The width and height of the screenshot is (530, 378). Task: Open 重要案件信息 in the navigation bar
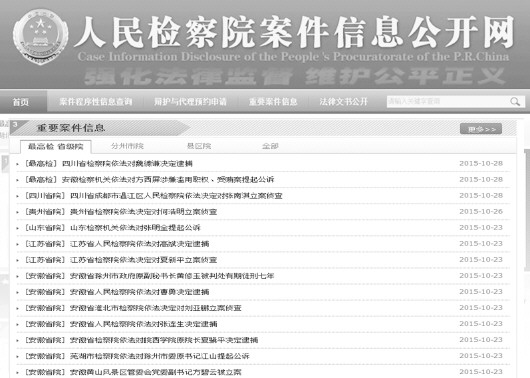273,101
